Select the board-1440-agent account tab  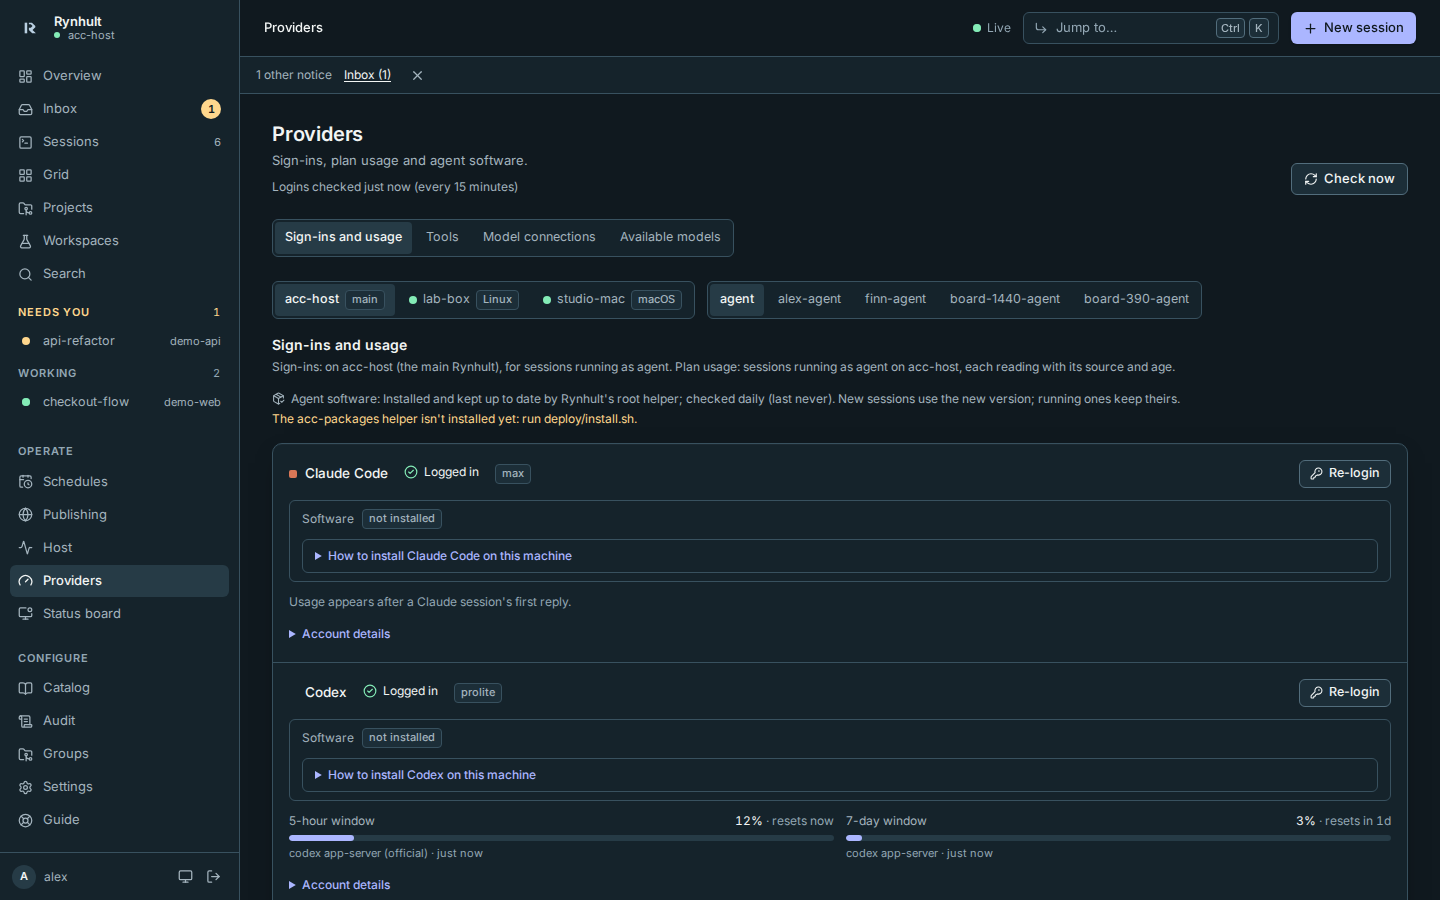tap(1005, 299)
